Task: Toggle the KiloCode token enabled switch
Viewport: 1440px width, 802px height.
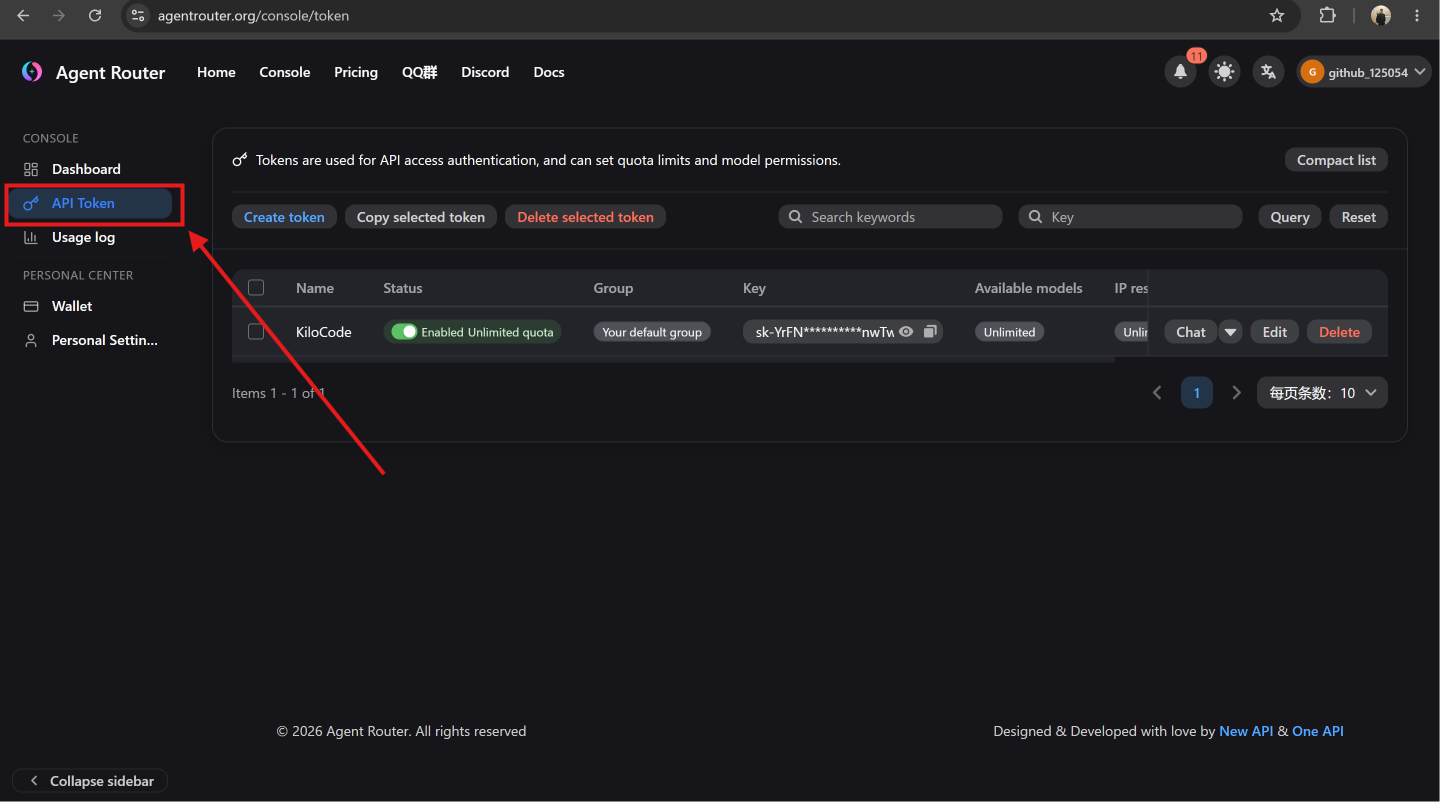Action: tap(404, 332)
